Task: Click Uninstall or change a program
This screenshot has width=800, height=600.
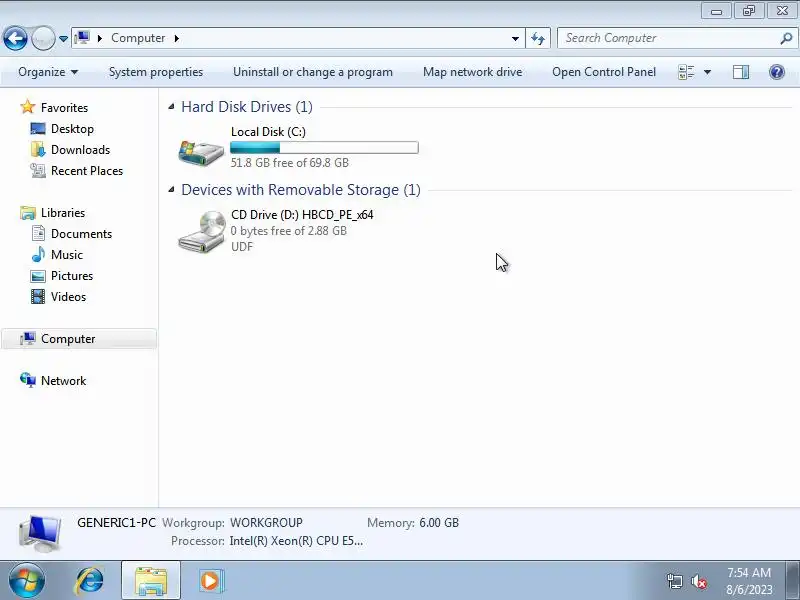Action: point(313,72)
